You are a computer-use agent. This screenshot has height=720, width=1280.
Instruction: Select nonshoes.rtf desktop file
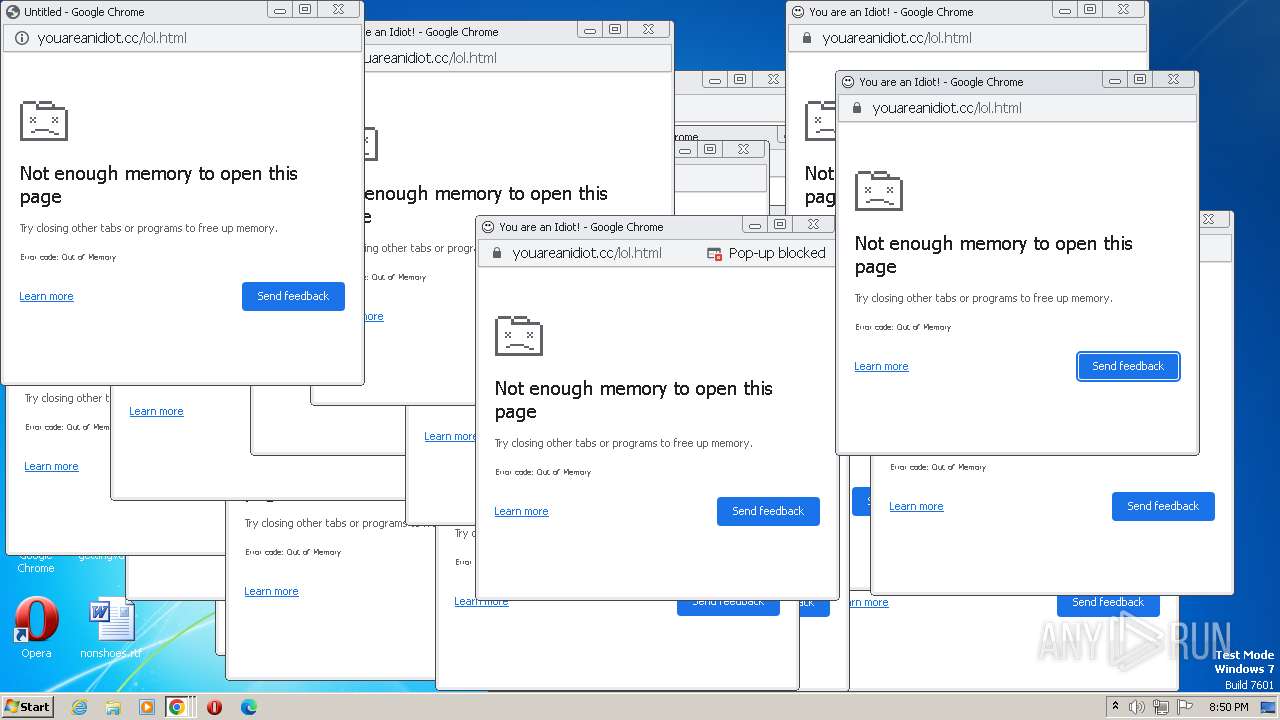pyautogui.click(x=111, y=629)
